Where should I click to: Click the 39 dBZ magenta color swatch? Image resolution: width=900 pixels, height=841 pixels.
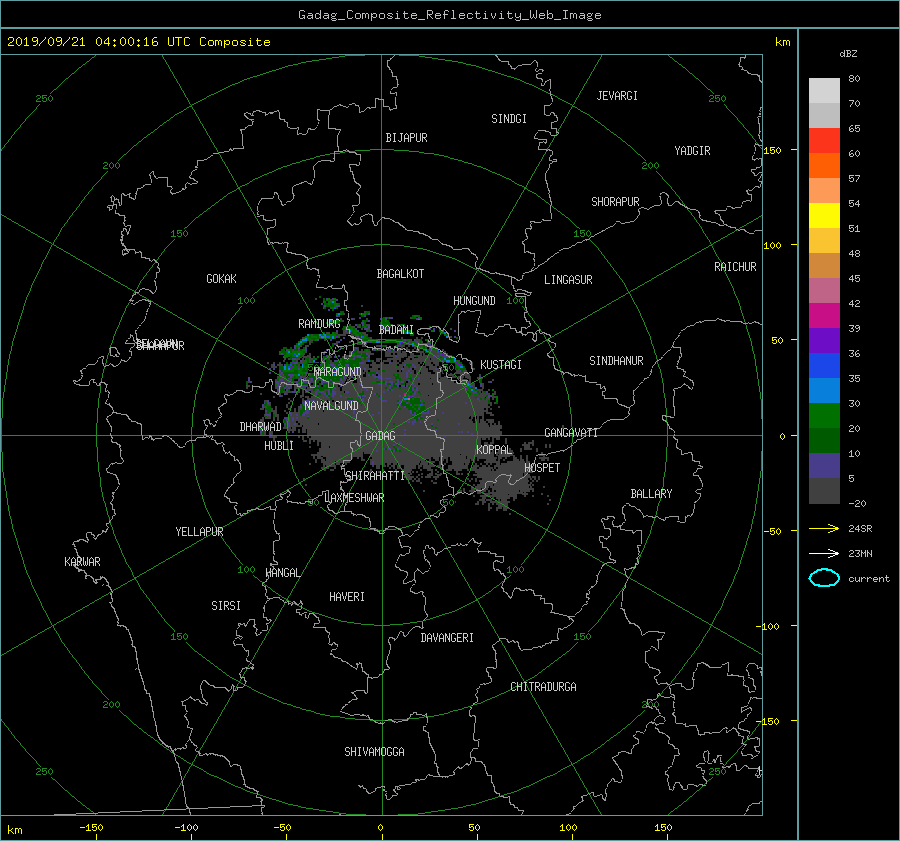click(824, 316)
